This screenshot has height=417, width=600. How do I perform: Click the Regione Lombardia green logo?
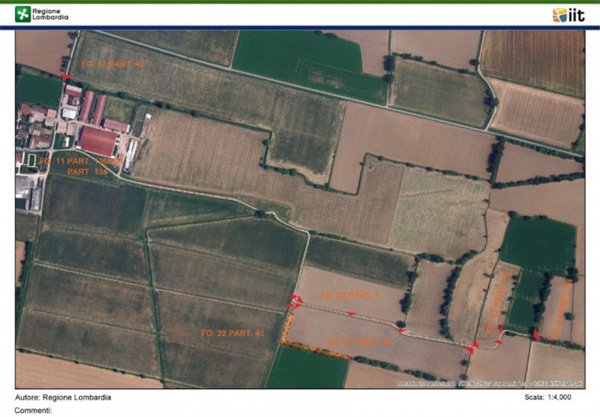point(23,14)
